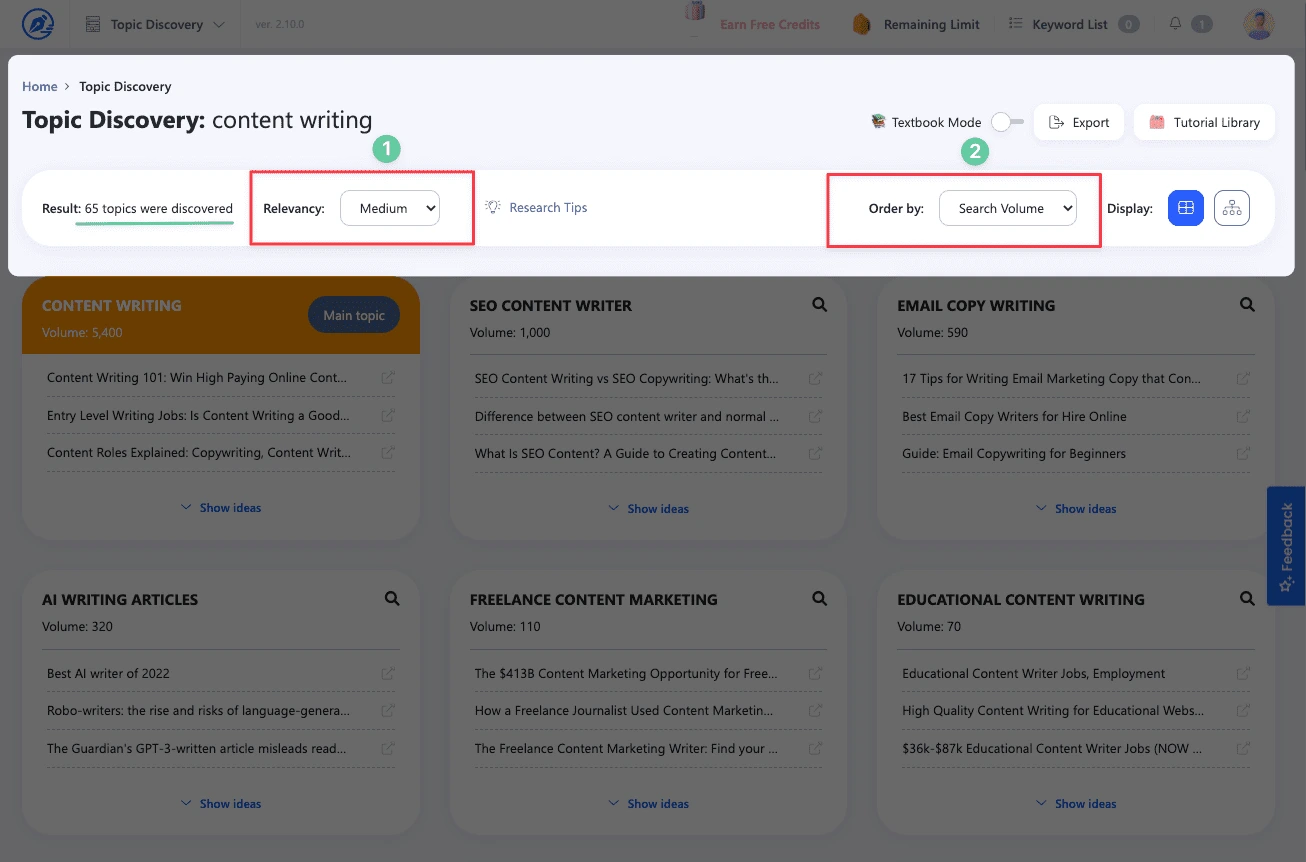
Task: Expand Show ideas under CONTENT WRITING
Action: click(221, 508)
